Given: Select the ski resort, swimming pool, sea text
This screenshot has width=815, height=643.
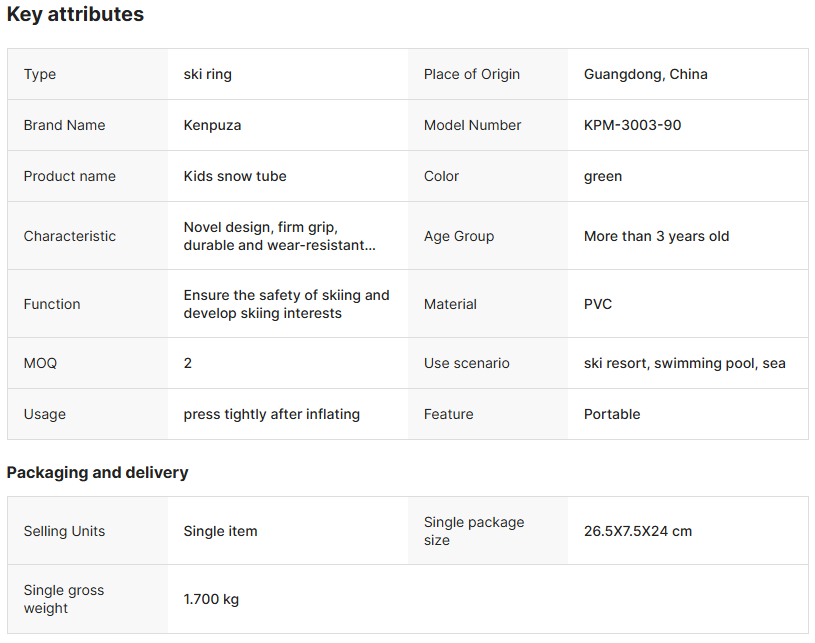Looking at the screenshot, I should tap(684, 363).
